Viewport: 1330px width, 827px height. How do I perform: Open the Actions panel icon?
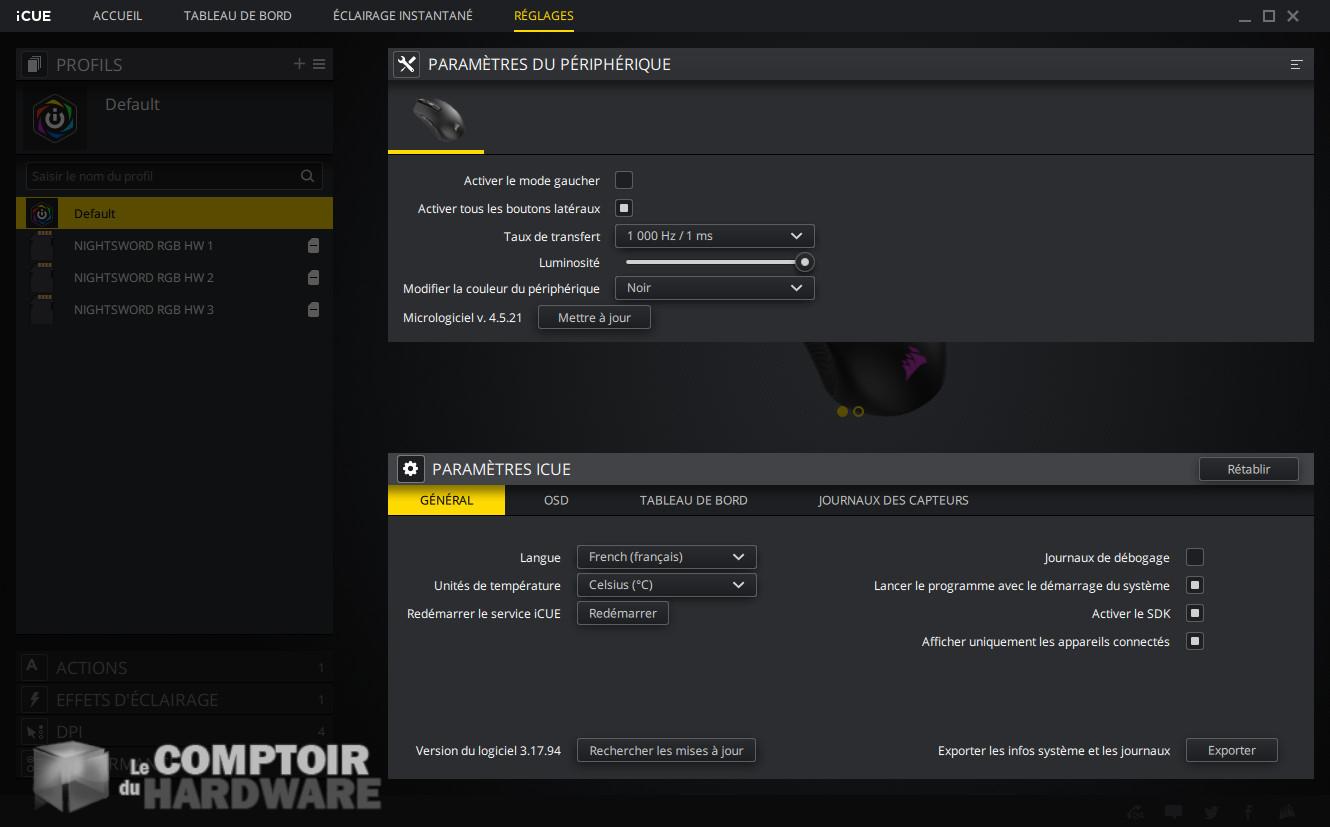(33, 667)
